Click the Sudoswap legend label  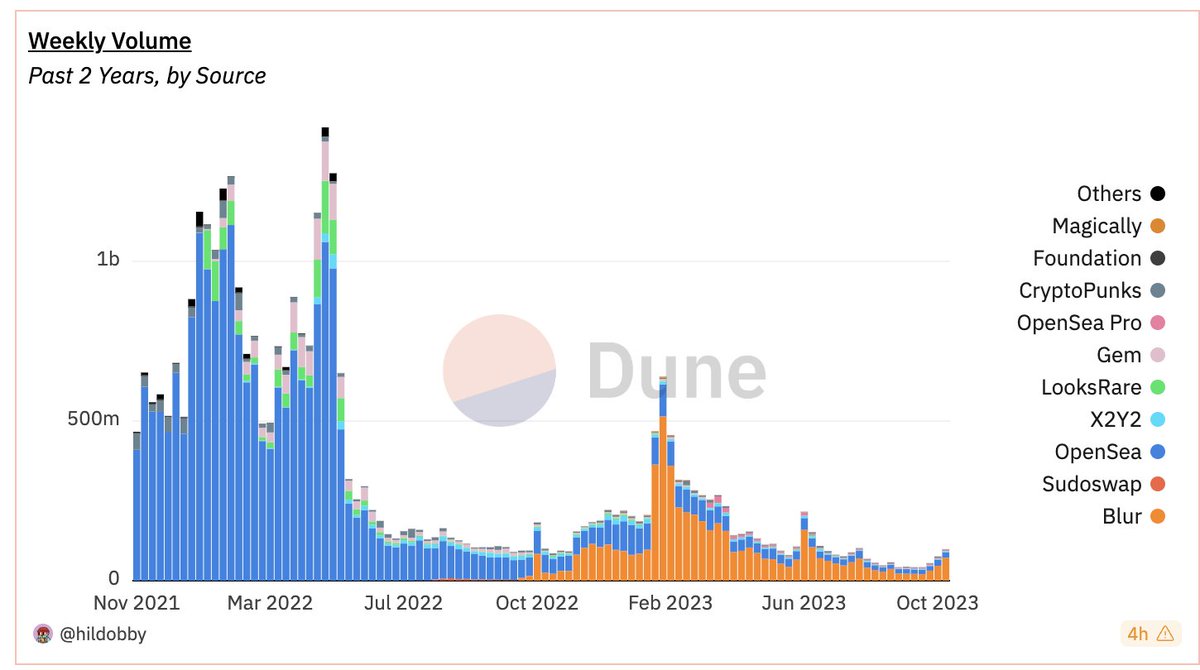point(1091,484)
